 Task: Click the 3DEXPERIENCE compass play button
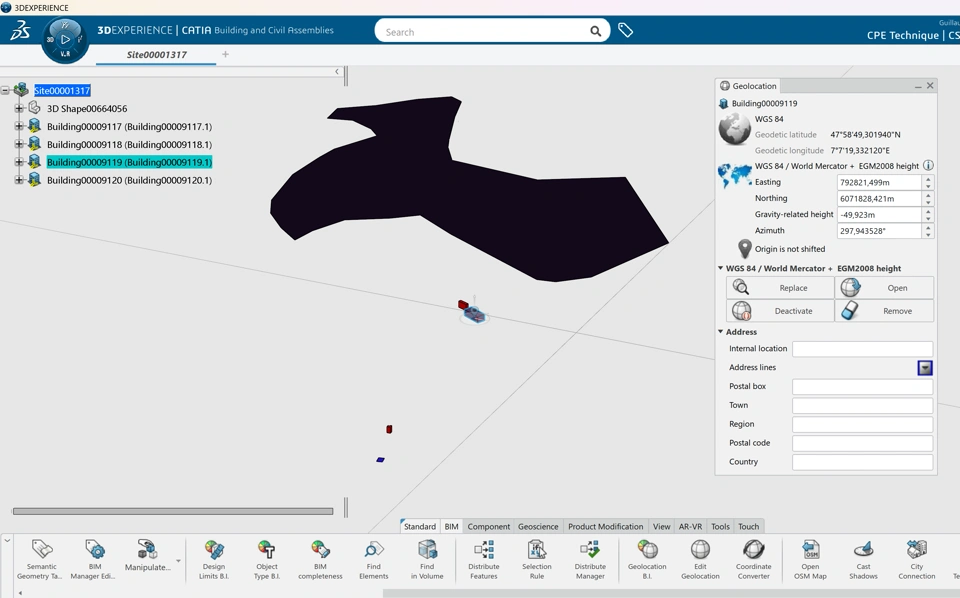pos(65,39)
